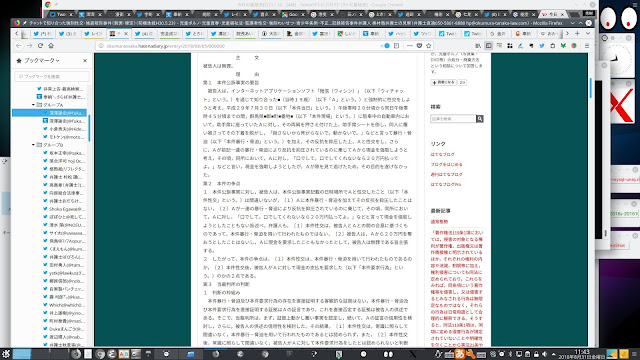The width and height of the screenshot is (640, 360).
Task: Click the blog search input field
Action: click(453, 119)
